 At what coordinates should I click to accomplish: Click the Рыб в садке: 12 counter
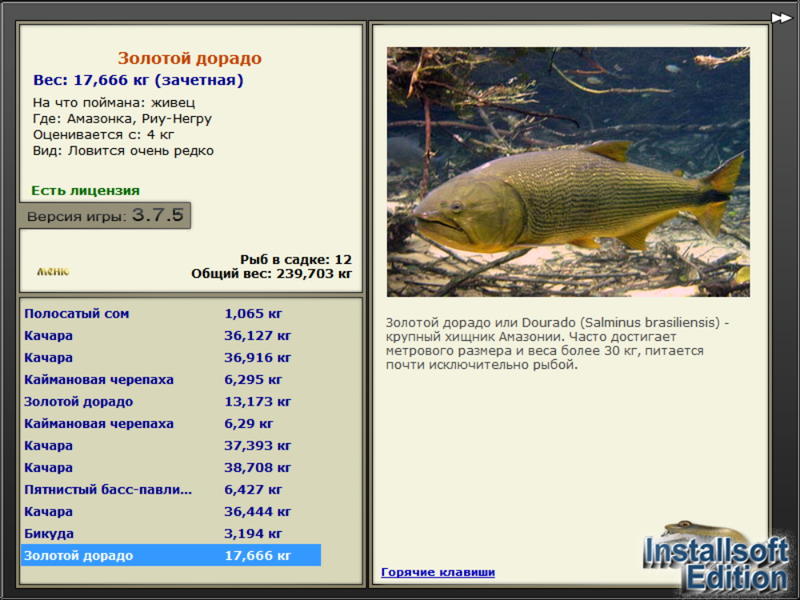click(296, 259)
